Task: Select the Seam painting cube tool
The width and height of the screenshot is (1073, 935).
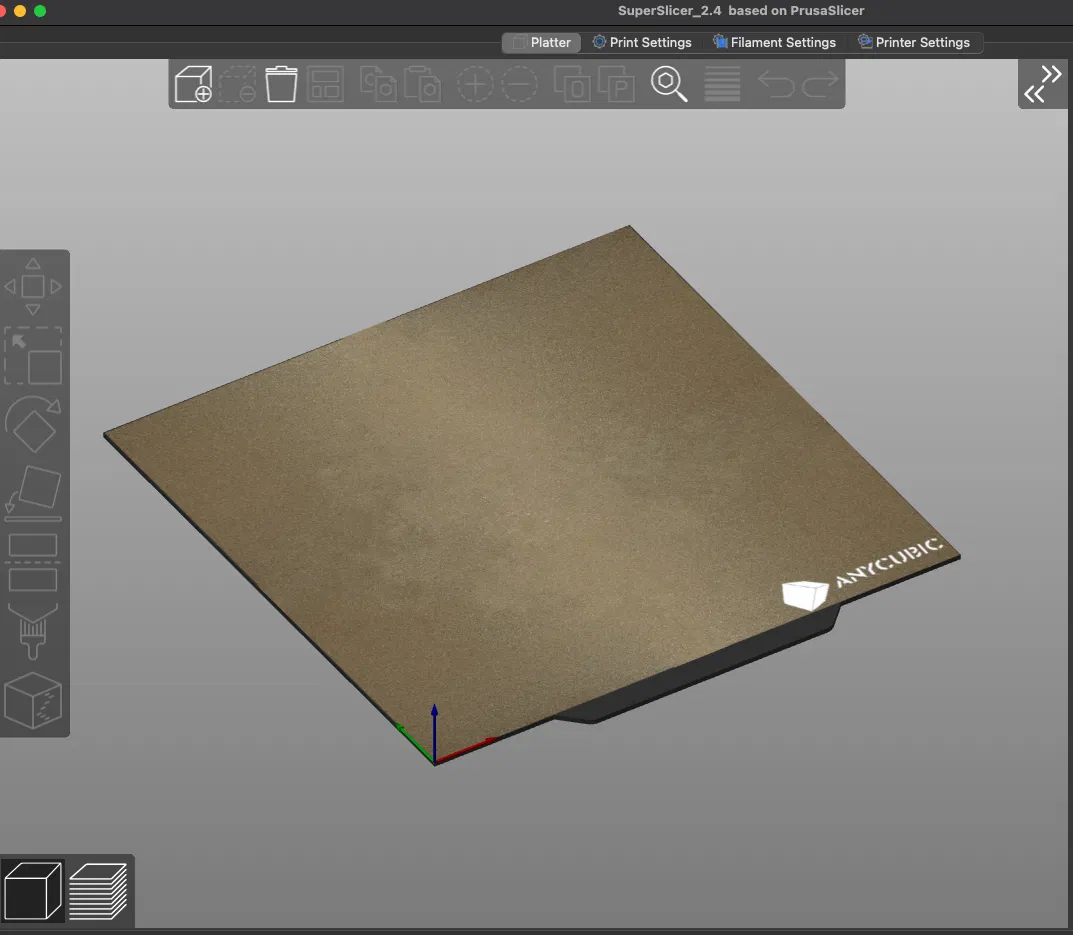Action: (33, 700)
